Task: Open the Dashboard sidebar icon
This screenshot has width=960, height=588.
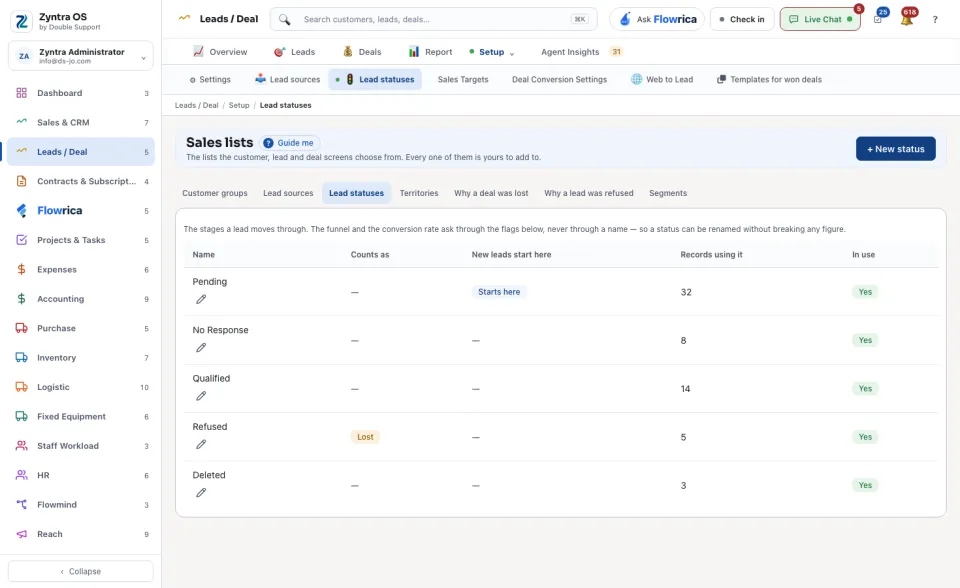Action: click(x=21, y=93)
